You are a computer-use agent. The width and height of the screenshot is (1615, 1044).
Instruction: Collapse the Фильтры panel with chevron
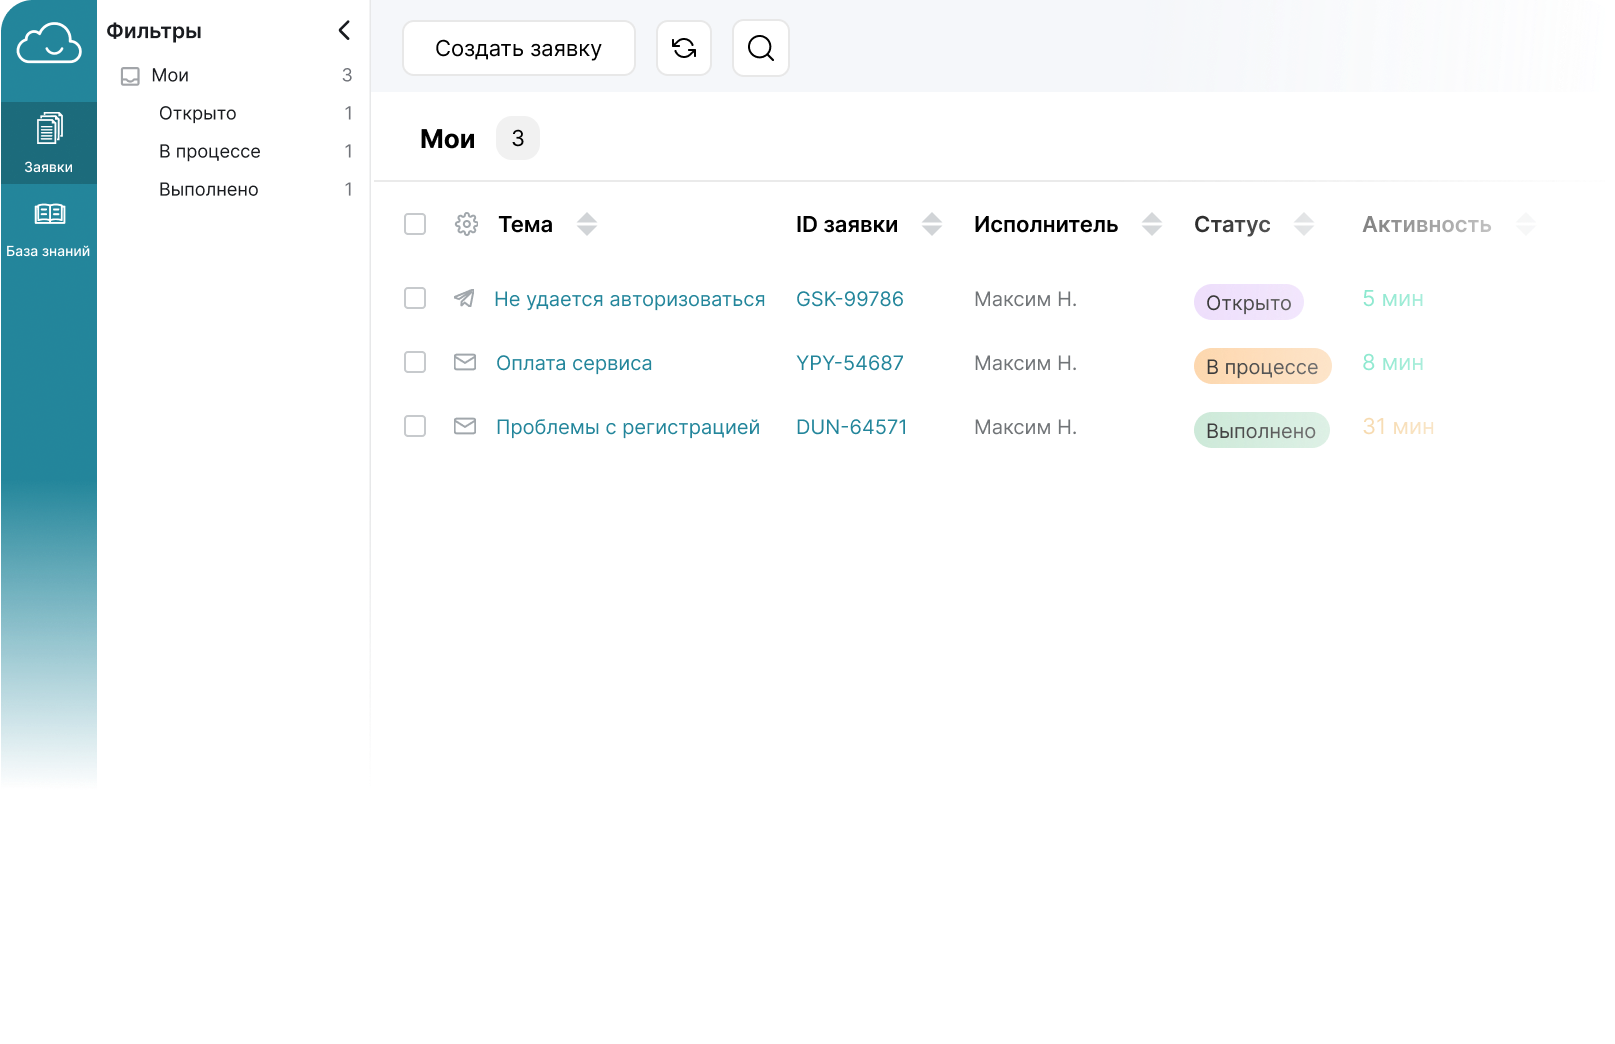click(344, 31)
